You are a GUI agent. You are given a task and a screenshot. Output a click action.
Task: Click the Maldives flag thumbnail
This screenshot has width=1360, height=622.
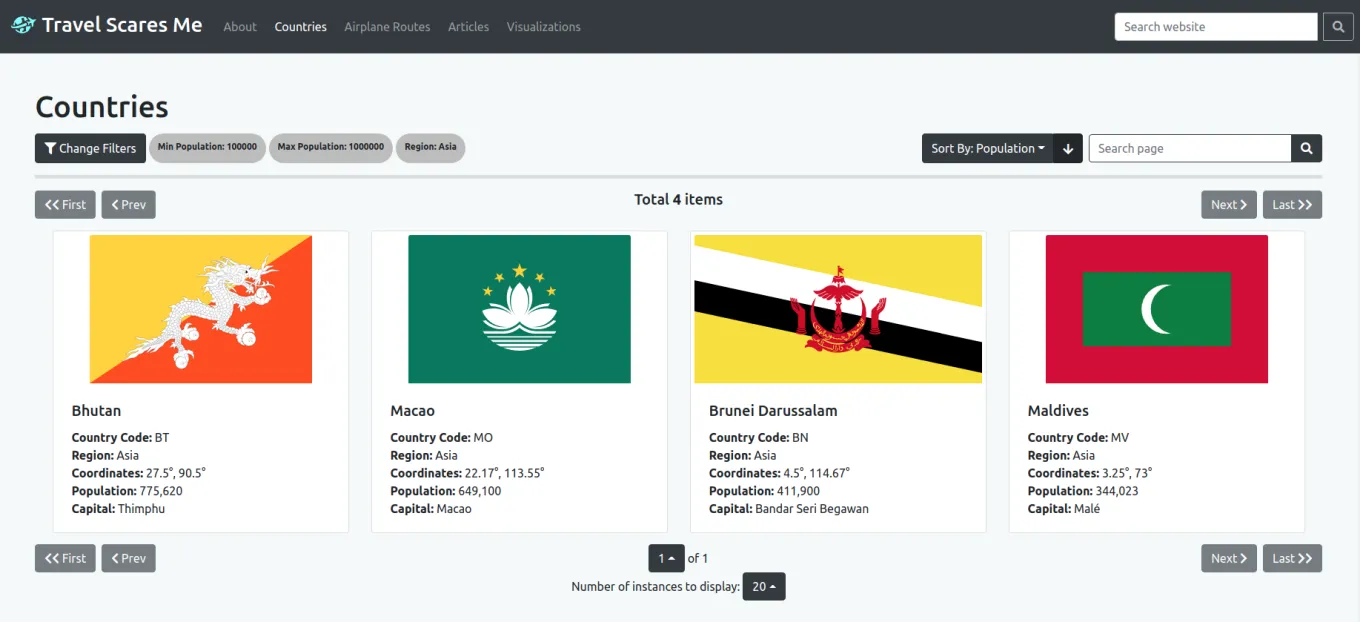1156,309
